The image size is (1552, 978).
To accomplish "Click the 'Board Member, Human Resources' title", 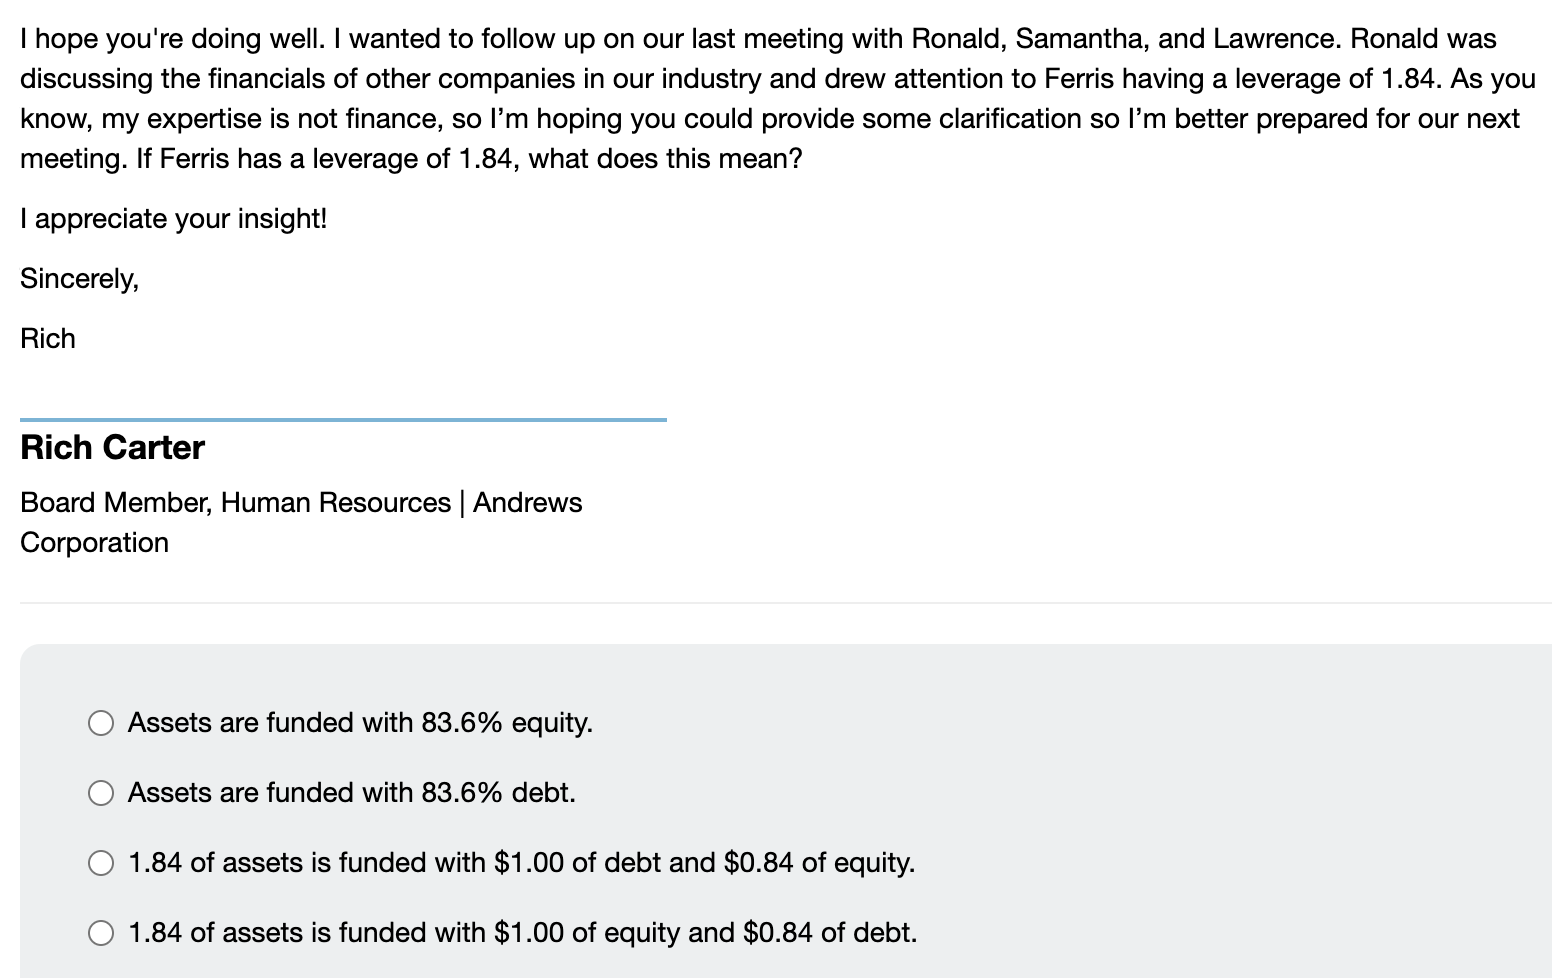I will 234,502.
